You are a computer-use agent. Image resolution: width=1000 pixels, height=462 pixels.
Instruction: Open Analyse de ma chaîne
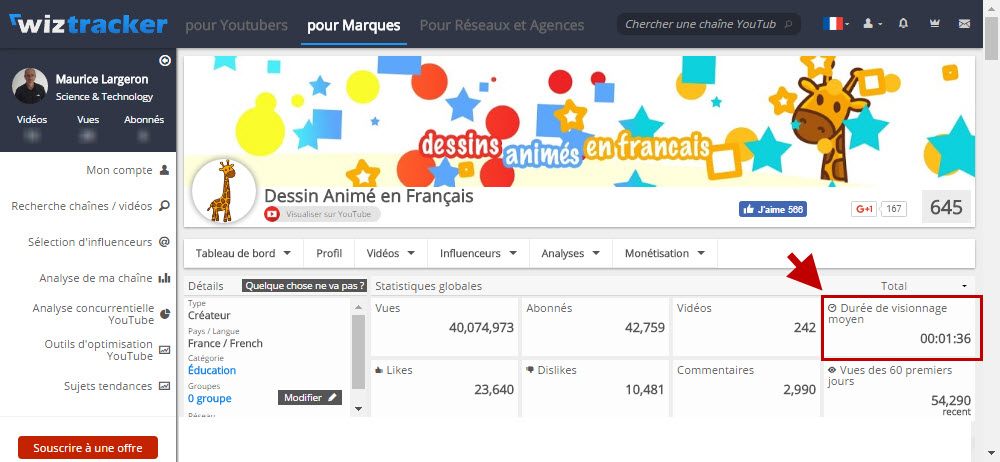tap(96, 278)
